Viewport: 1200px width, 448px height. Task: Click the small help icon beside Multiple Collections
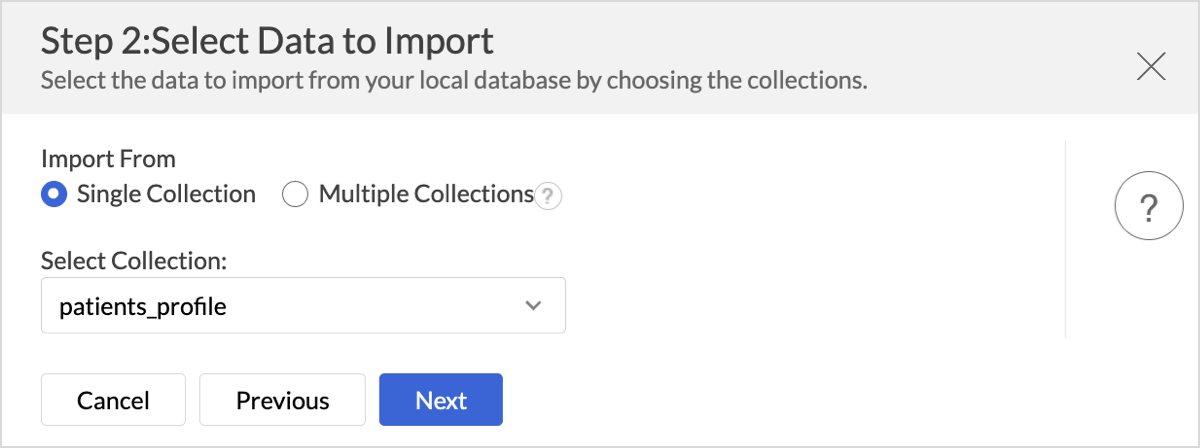click(x=548, y=196)
